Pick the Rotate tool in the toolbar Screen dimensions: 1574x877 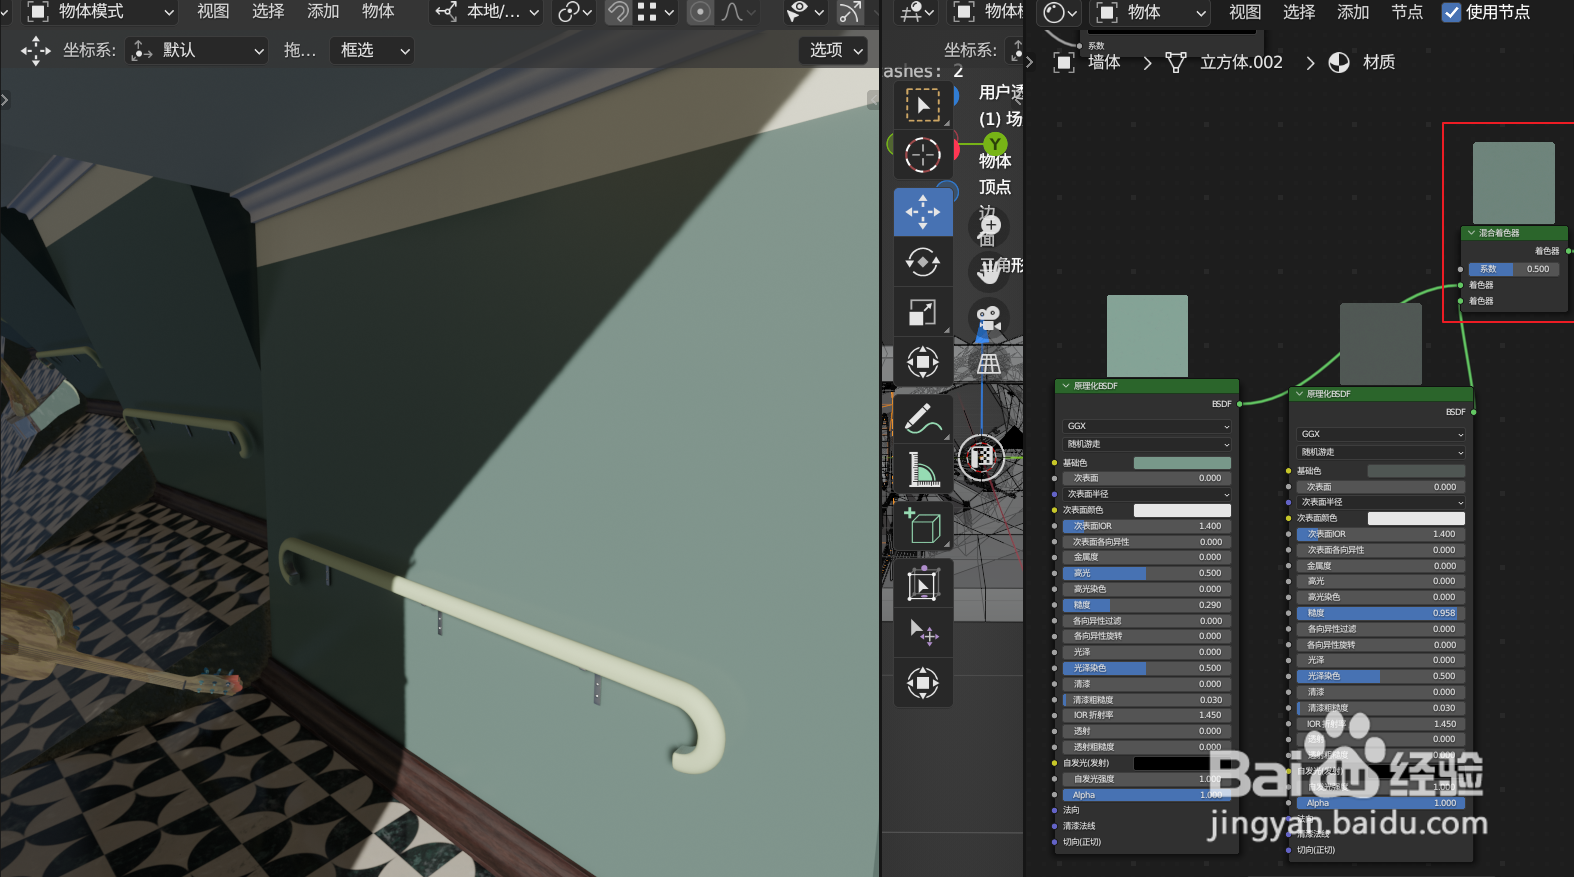click(923, 262)
